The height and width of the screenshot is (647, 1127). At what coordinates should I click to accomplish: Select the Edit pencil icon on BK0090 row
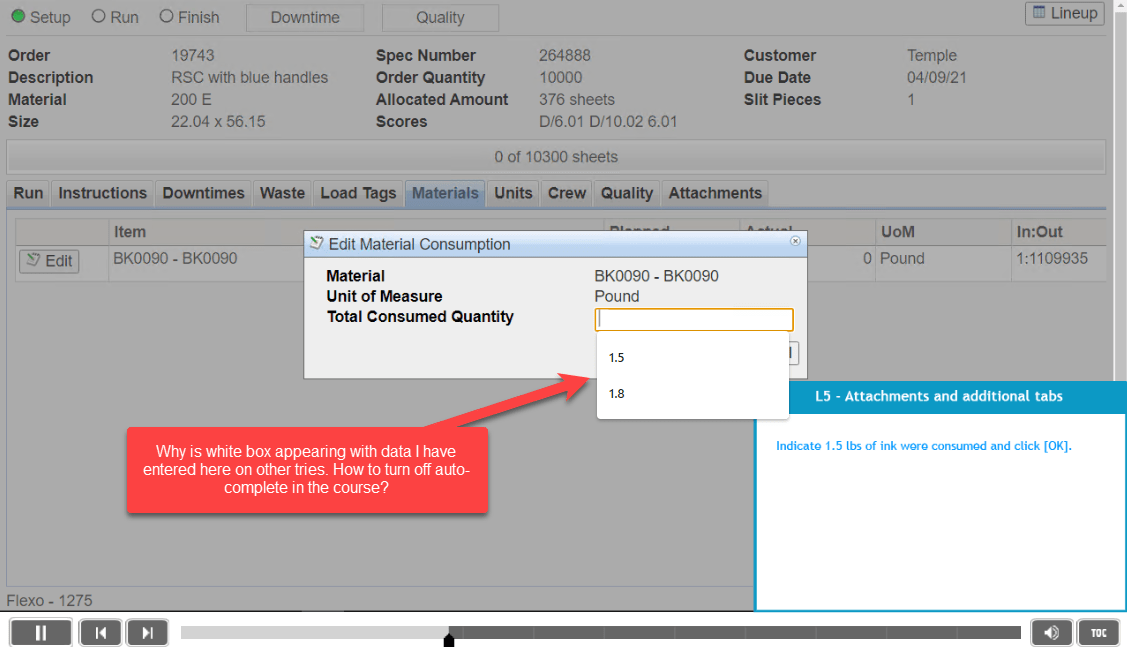pyautogui.click(x=35, y=260)
